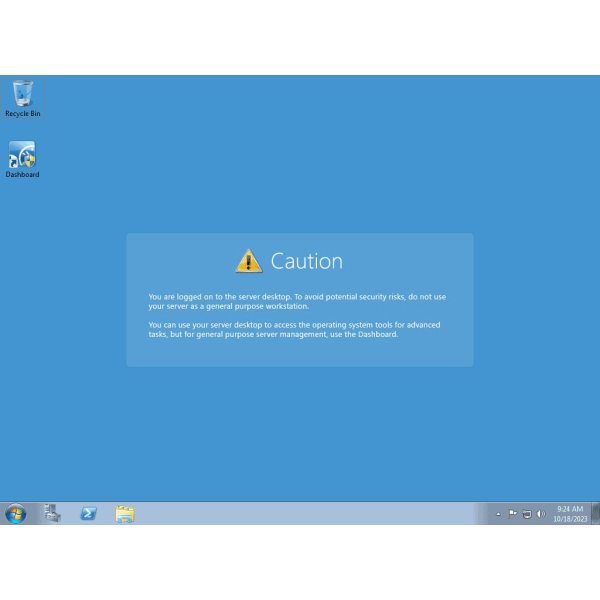Open the Windows Start menu orb
This screenshot has height=600, width=600.
(16, 514)
